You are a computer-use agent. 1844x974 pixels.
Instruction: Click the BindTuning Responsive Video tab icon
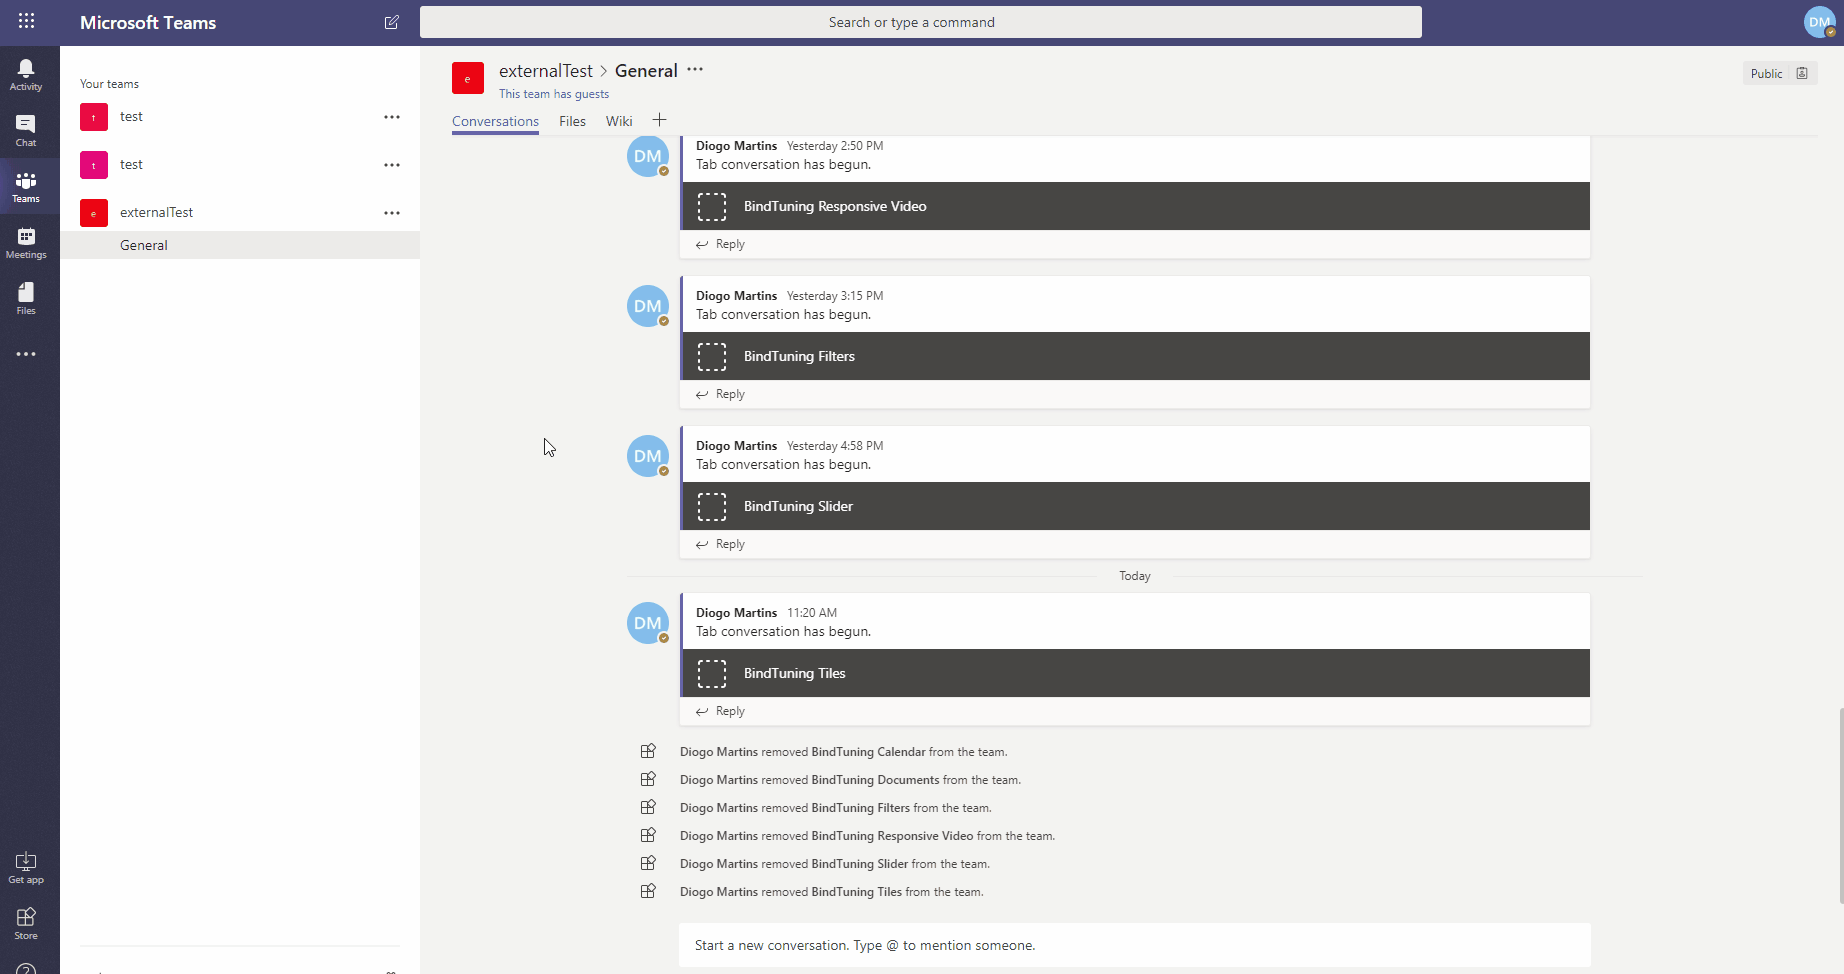click(712, 207)
